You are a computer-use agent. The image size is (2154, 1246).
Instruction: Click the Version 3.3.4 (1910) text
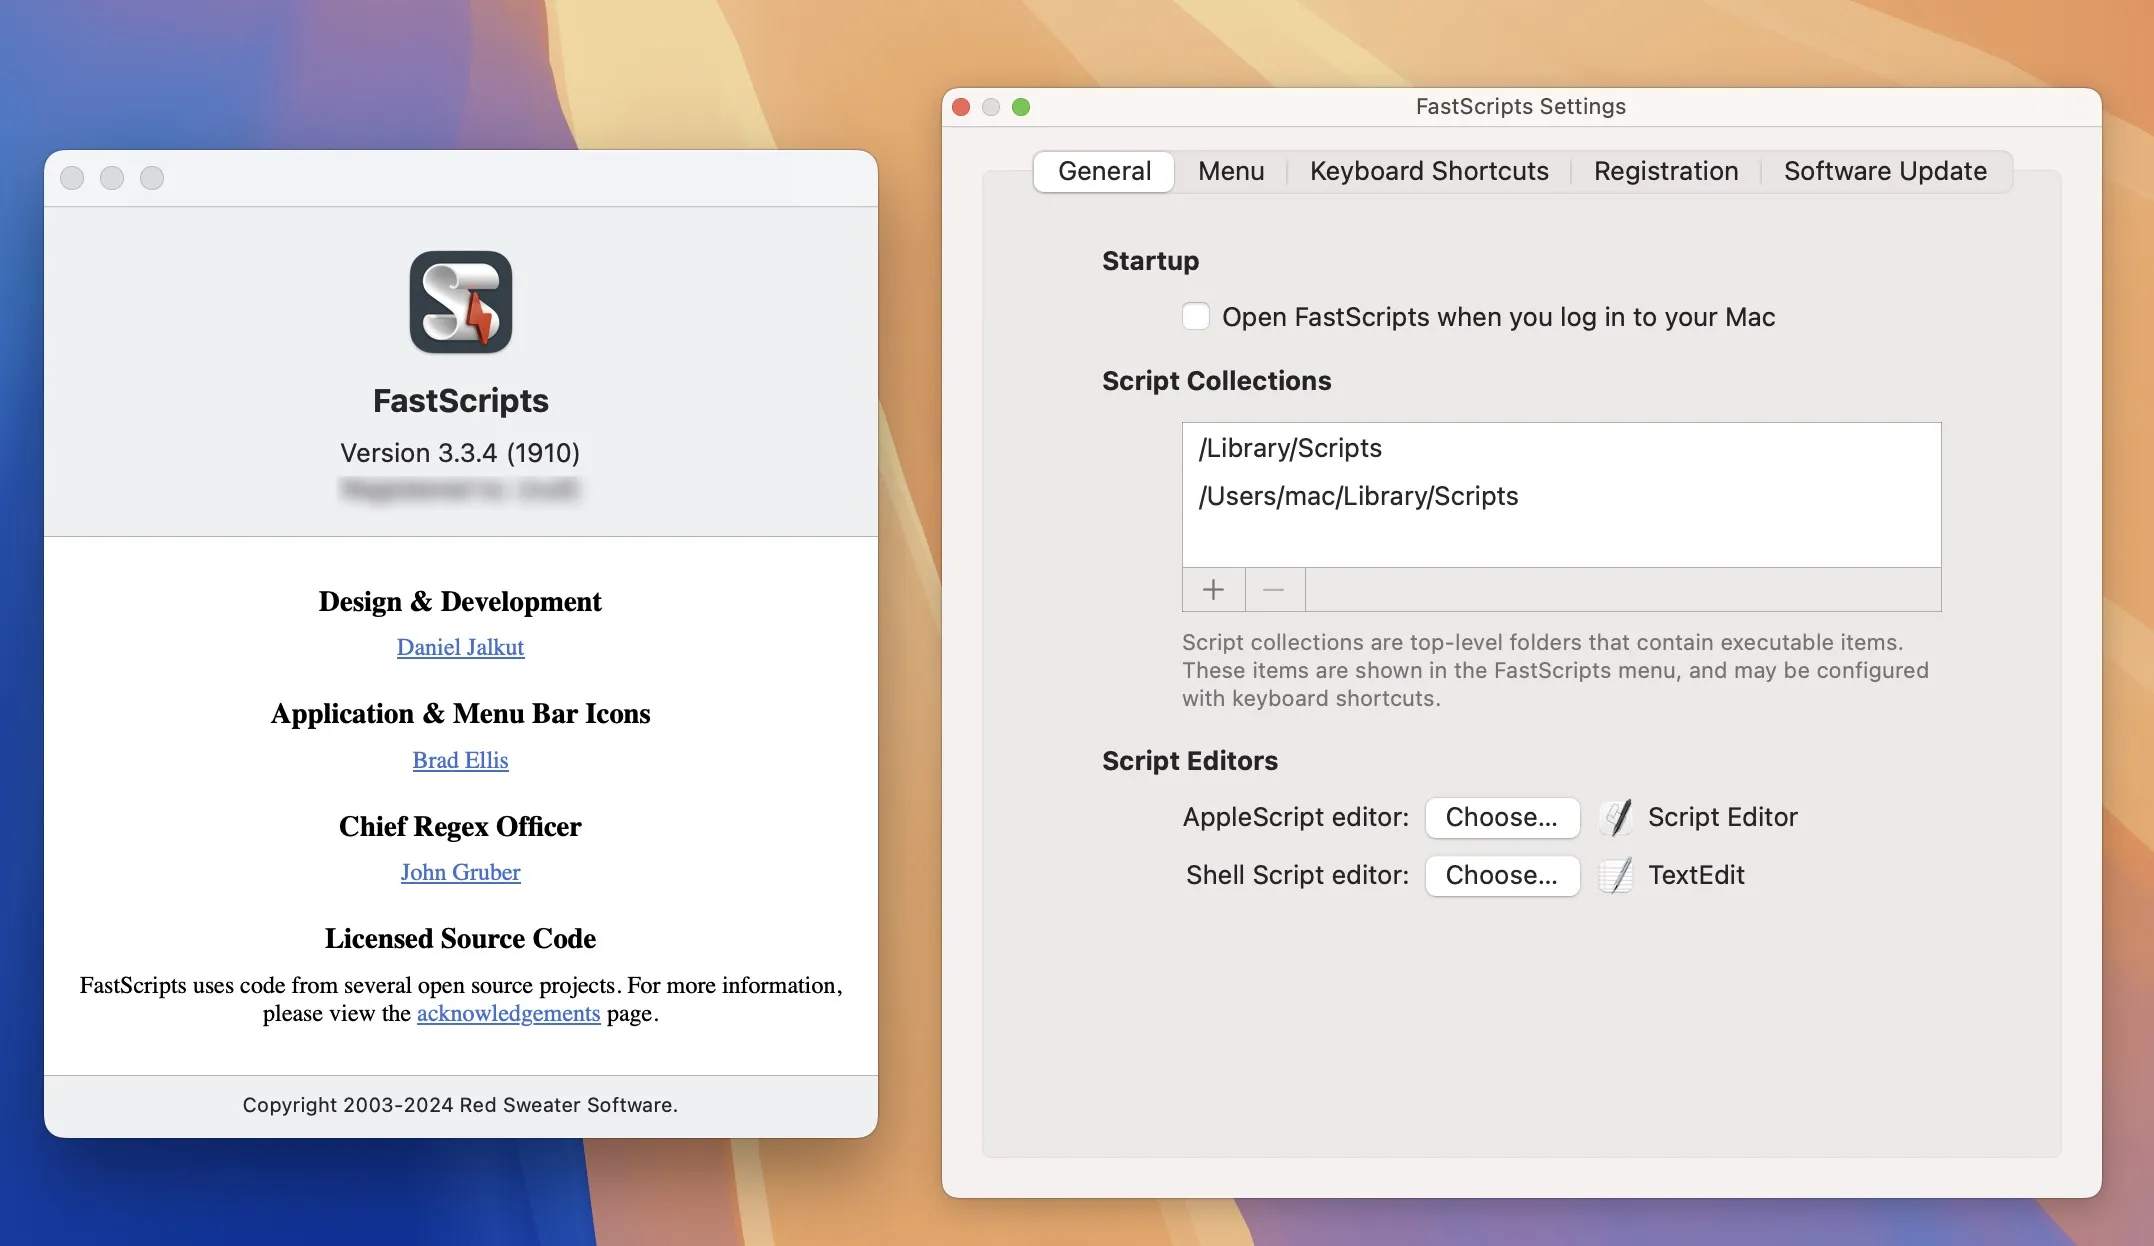tap(460, 453)
